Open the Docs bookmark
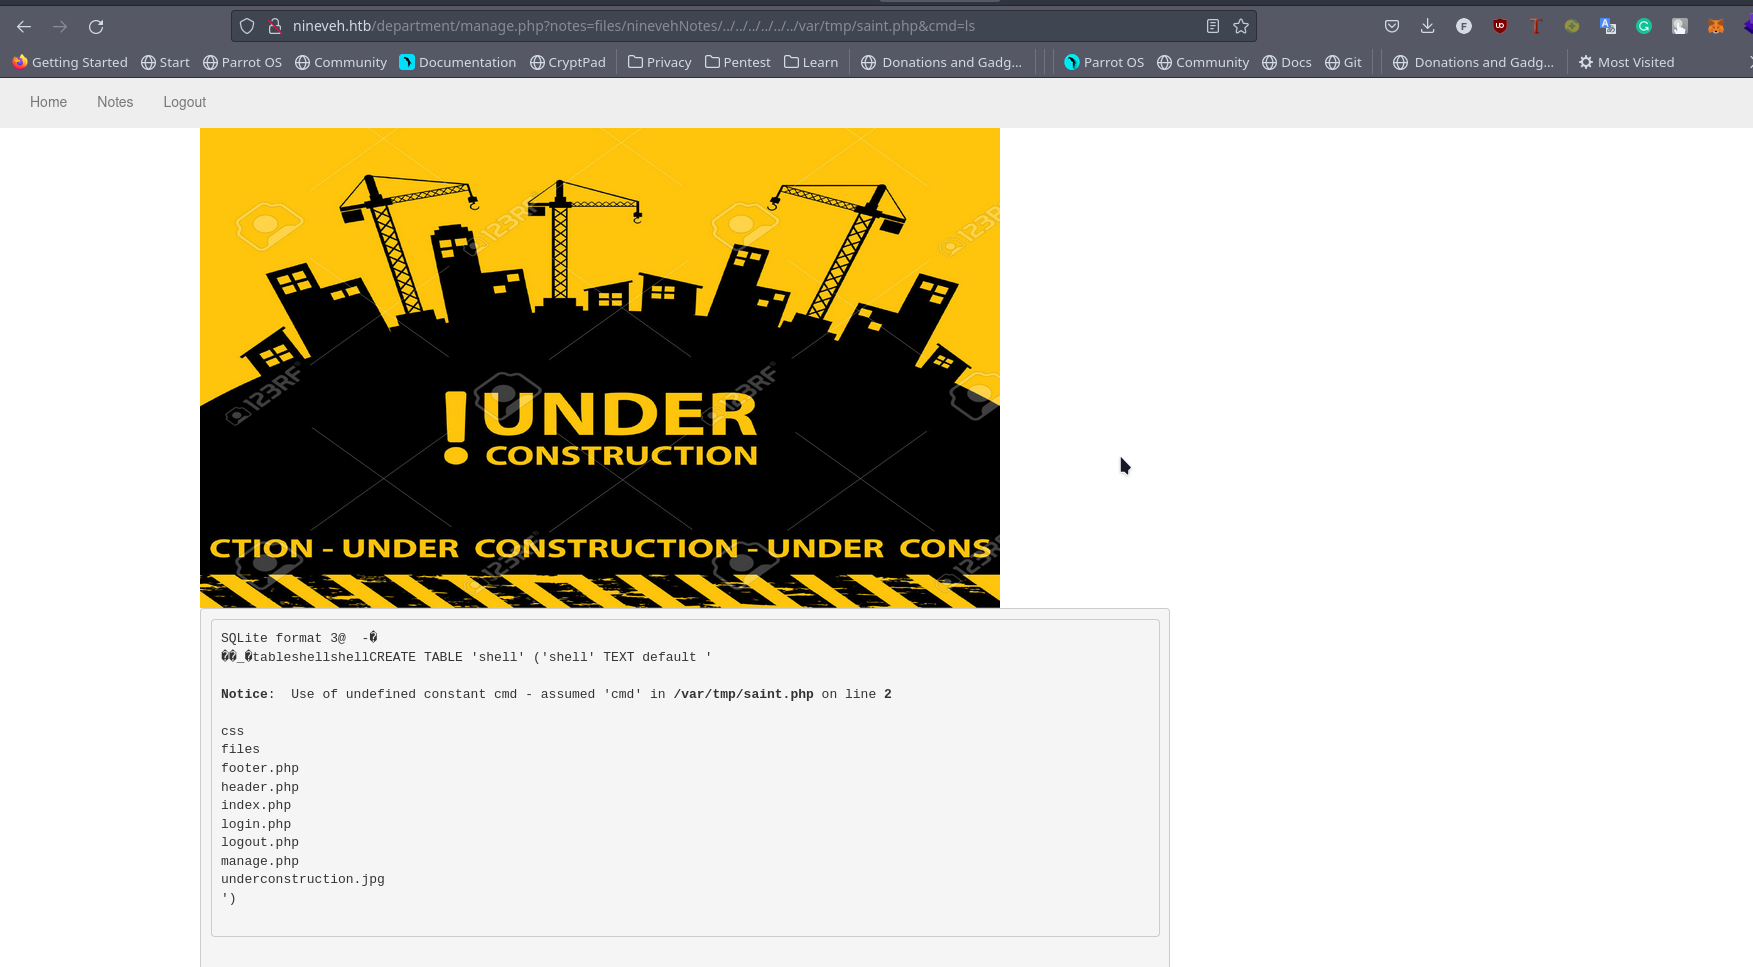This screenshot has width=1753, height=967. [1287, 62]
